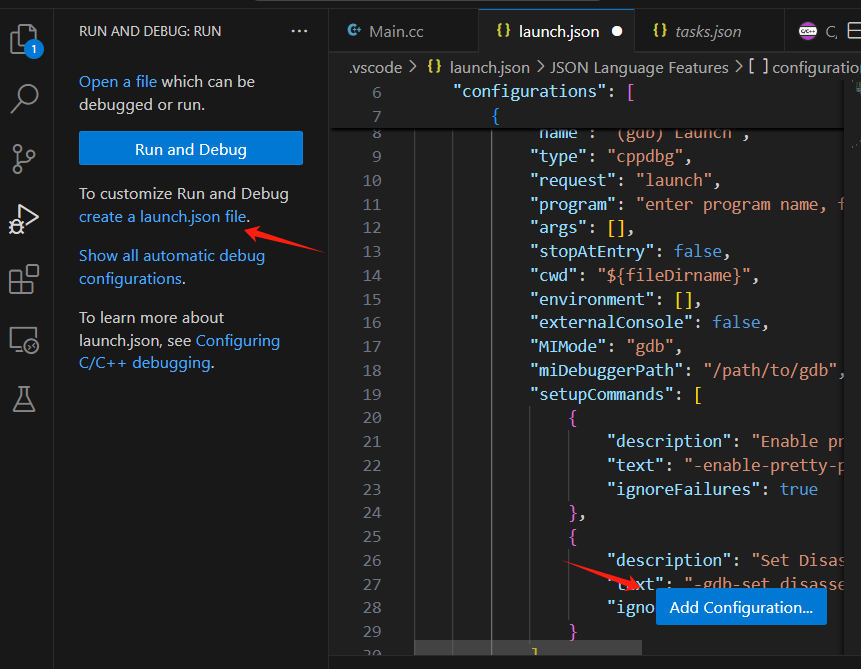This screenshot has width=861, height=669.
Task: Click the "MIMode": "gdb" line
Action: tap(605, 347)
